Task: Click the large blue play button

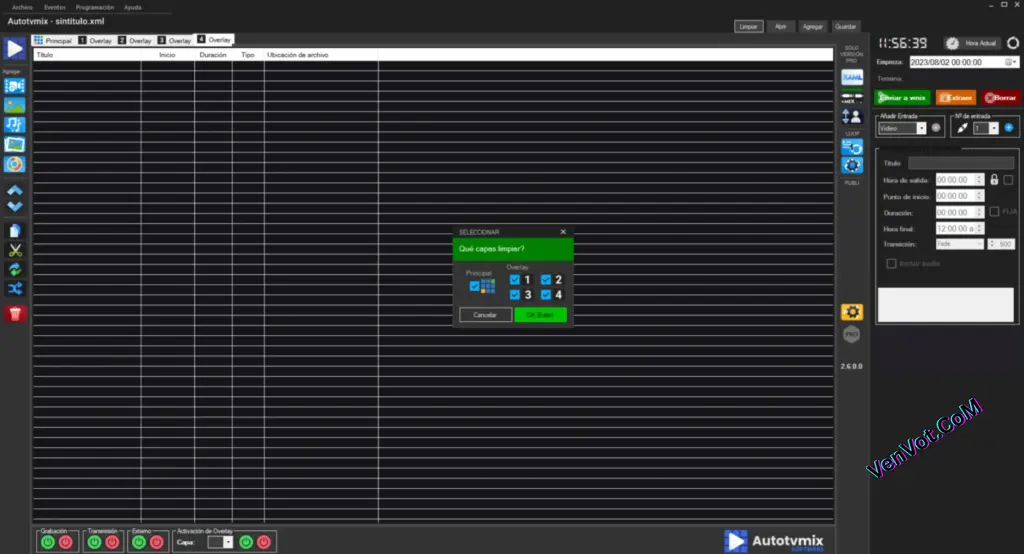Action: point(14,49)
